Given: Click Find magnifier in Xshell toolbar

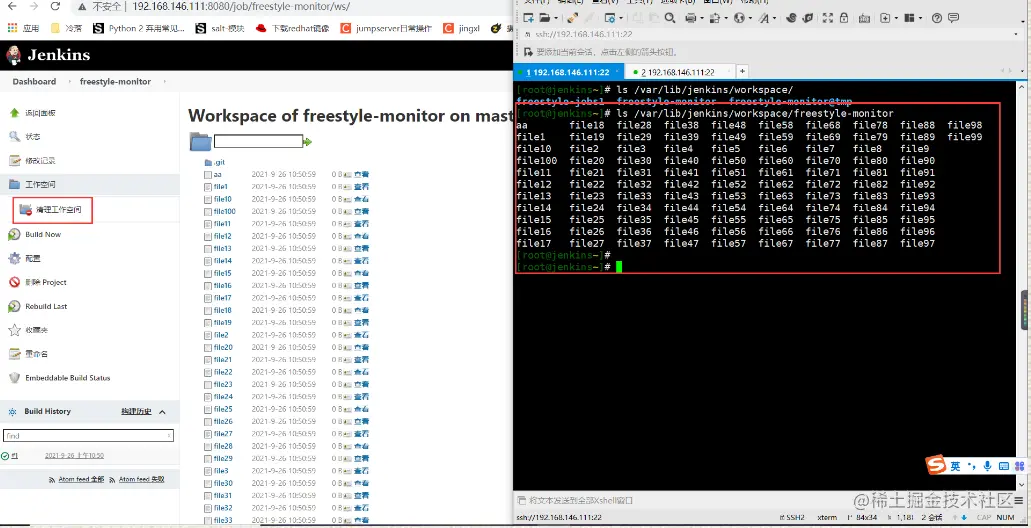Looking at the screenshot, I should [x=669, y=18].
